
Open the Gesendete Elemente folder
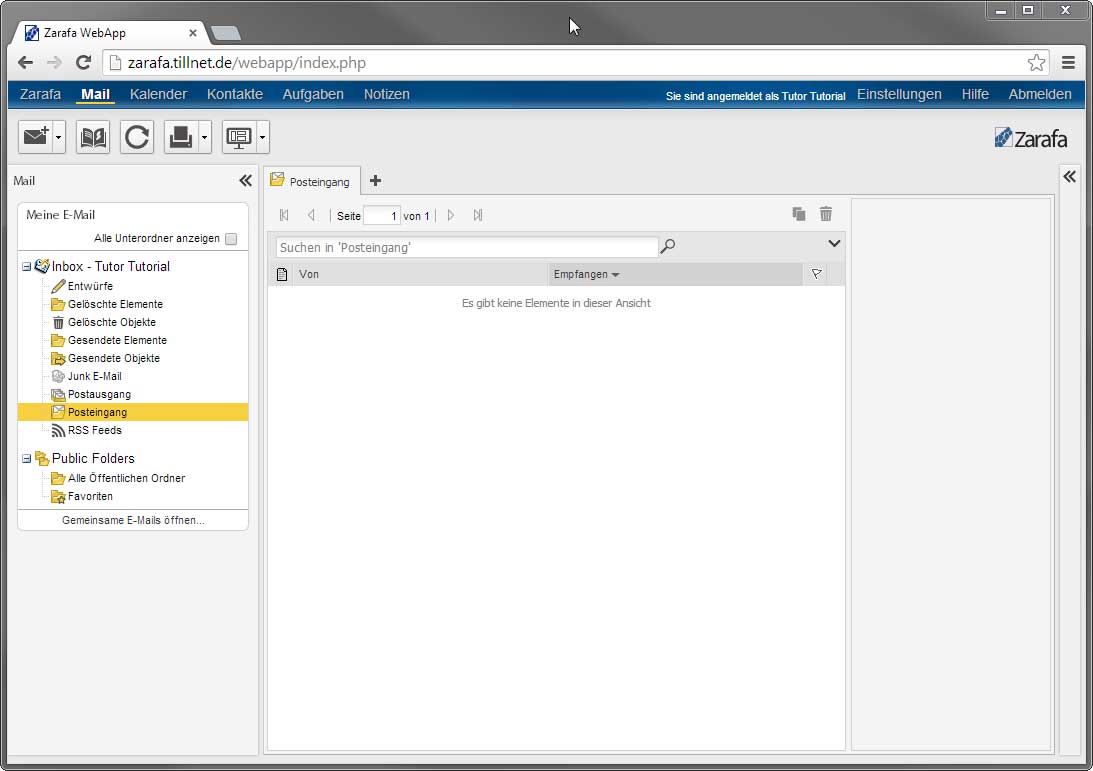[117, 340]
